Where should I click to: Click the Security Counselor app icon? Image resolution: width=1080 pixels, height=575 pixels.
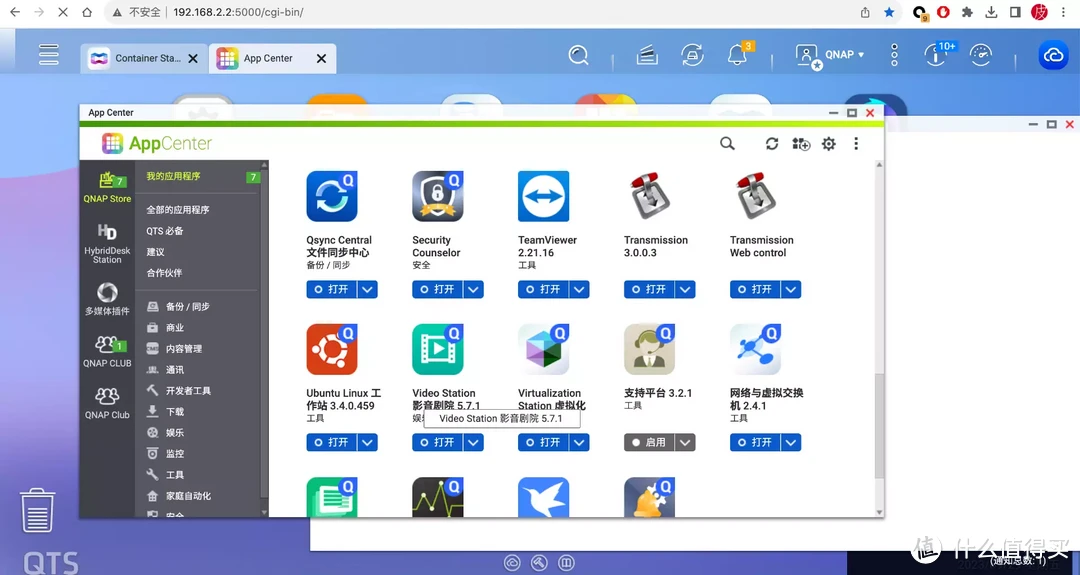438,196
